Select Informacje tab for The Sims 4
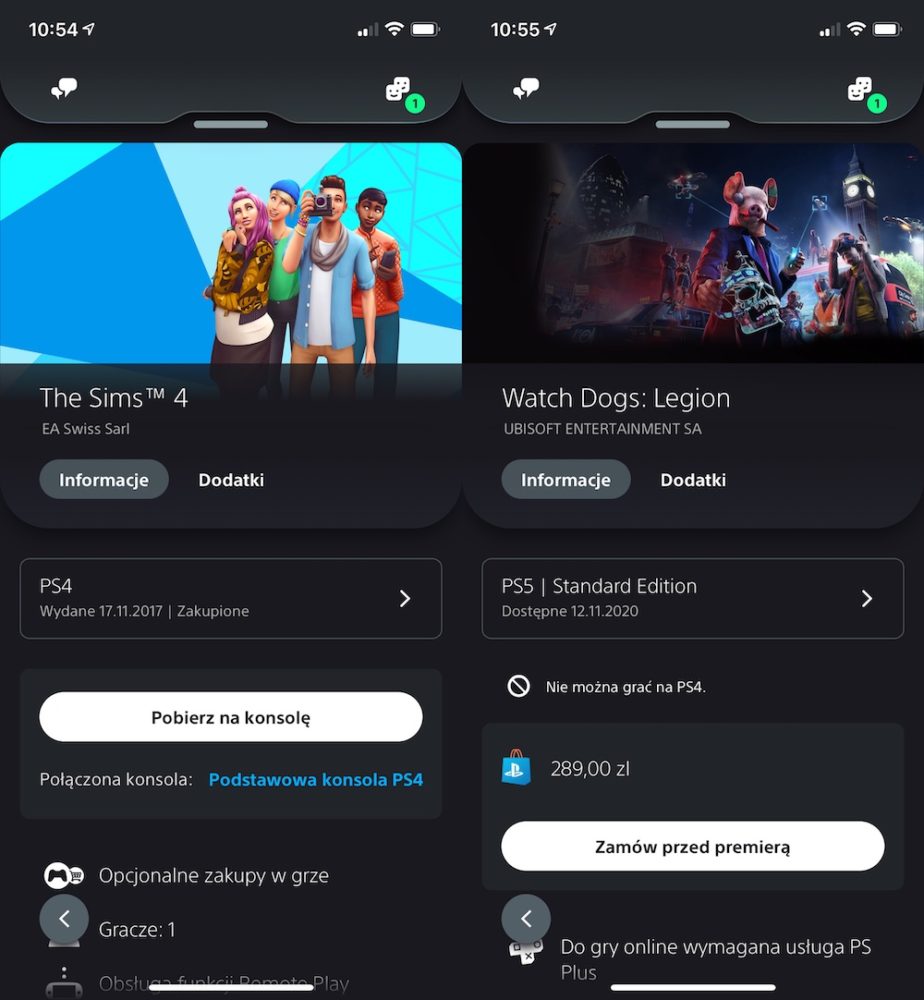924x1000 pixels. pyautogui.click(x=104, y=480)
